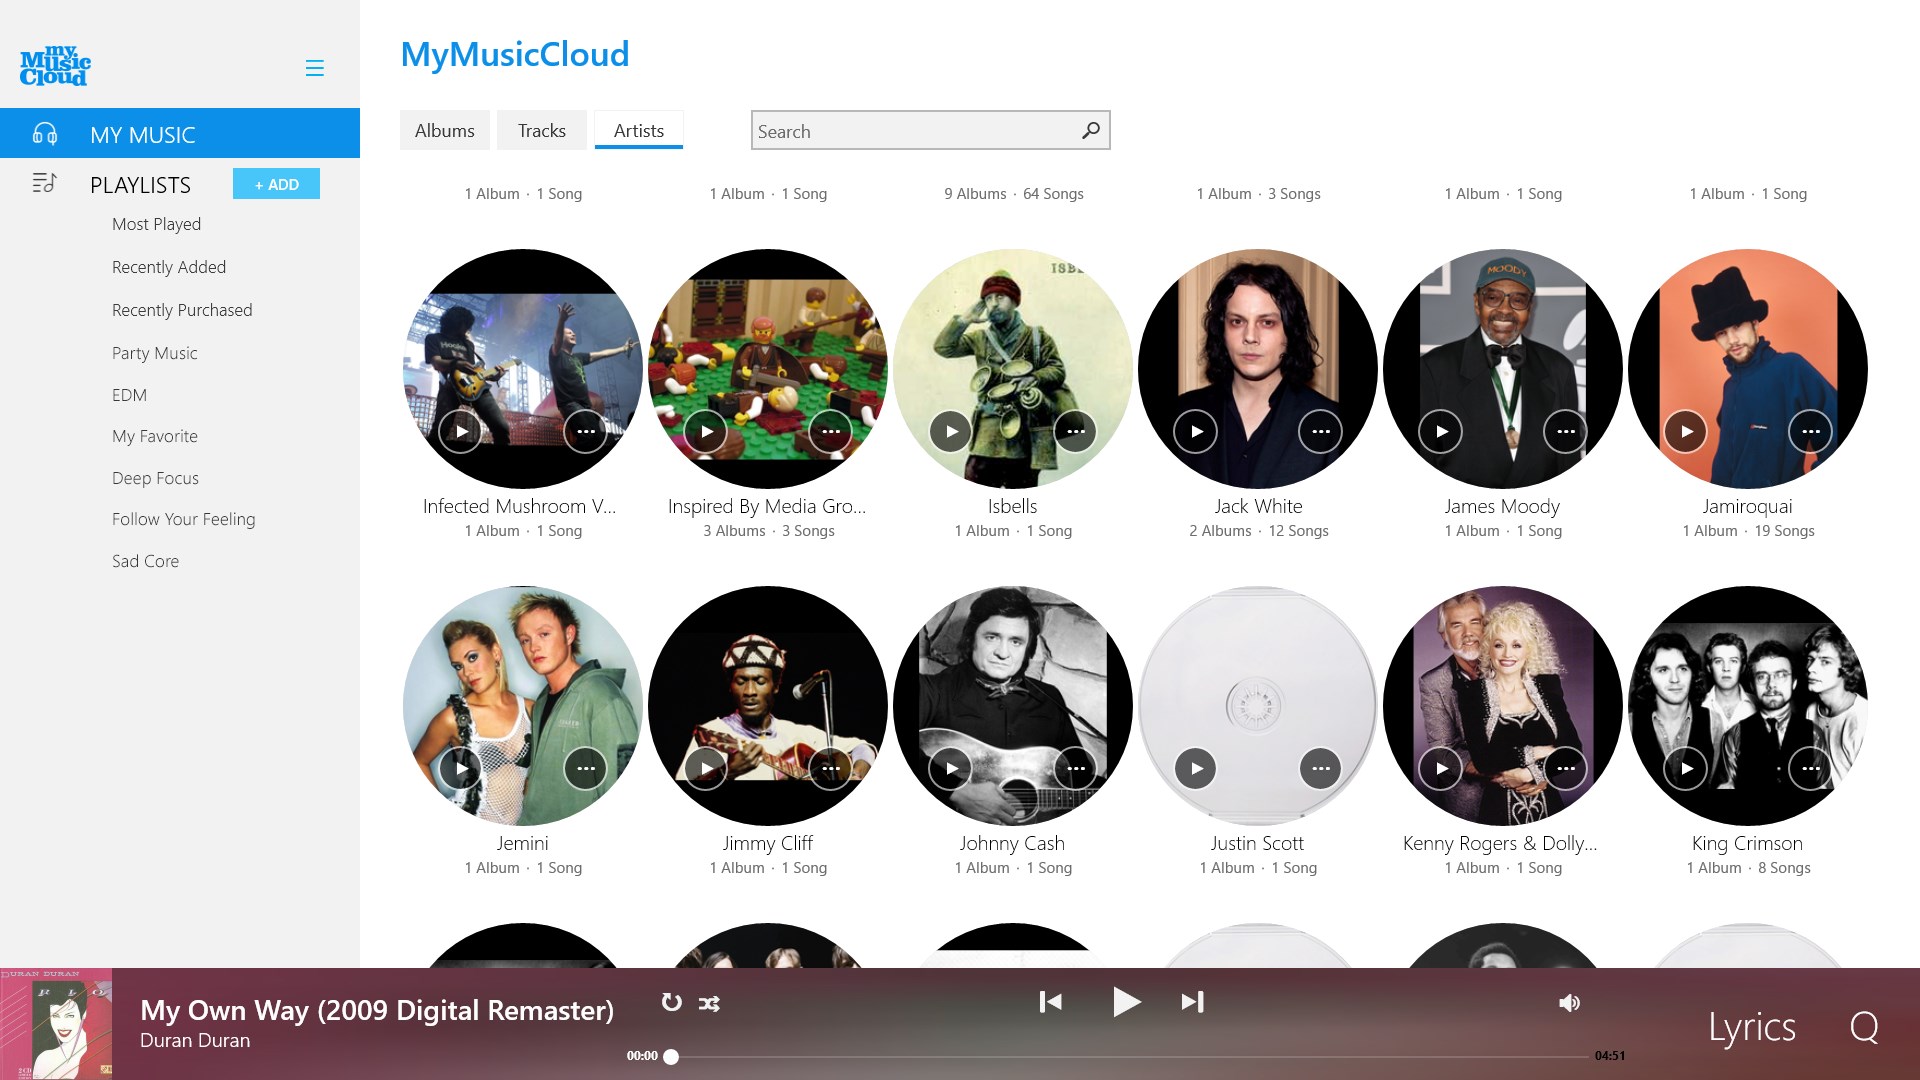Open Party Music playlist
This screenshot has width=1920, height=1080.
pyautogui.click(x=155, y=353)
